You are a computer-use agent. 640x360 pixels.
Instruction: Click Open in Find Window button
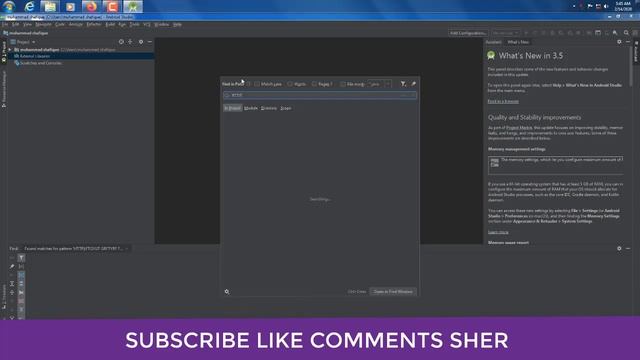[393, 291]
